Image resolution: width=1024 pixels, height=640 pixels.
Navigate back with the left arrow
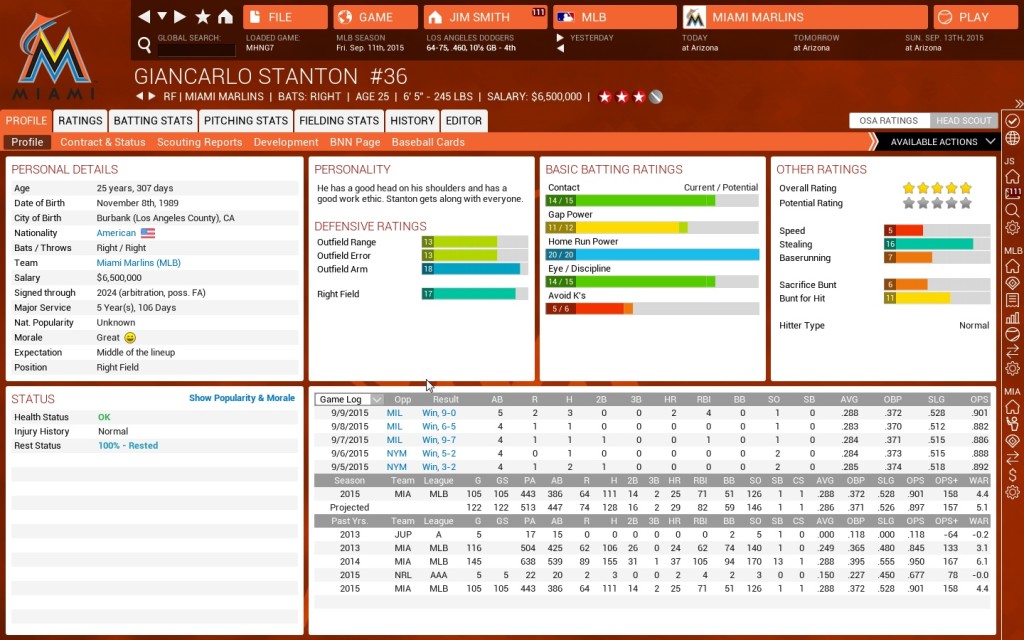point(144,17)
